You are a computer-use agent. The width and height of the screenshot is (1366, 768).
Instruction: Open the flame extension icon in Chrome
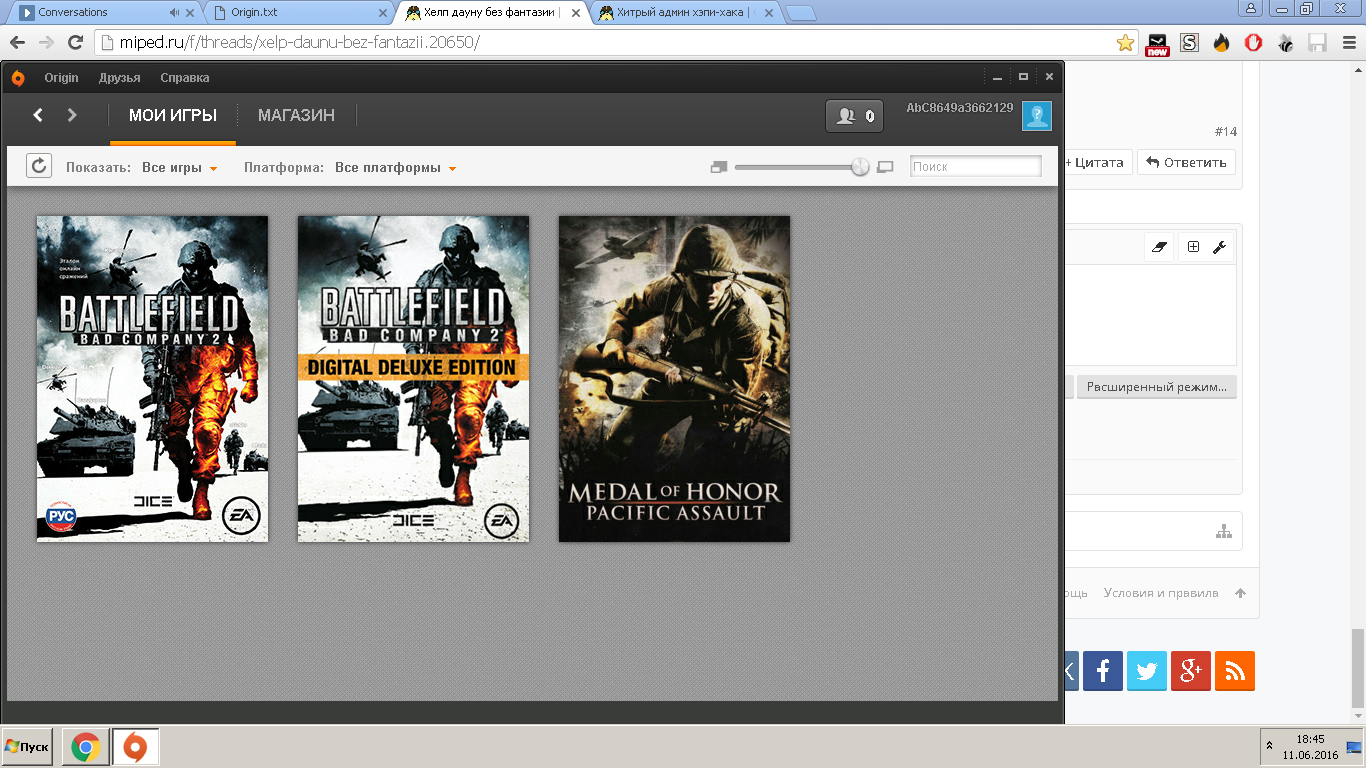coord(1221,43)
